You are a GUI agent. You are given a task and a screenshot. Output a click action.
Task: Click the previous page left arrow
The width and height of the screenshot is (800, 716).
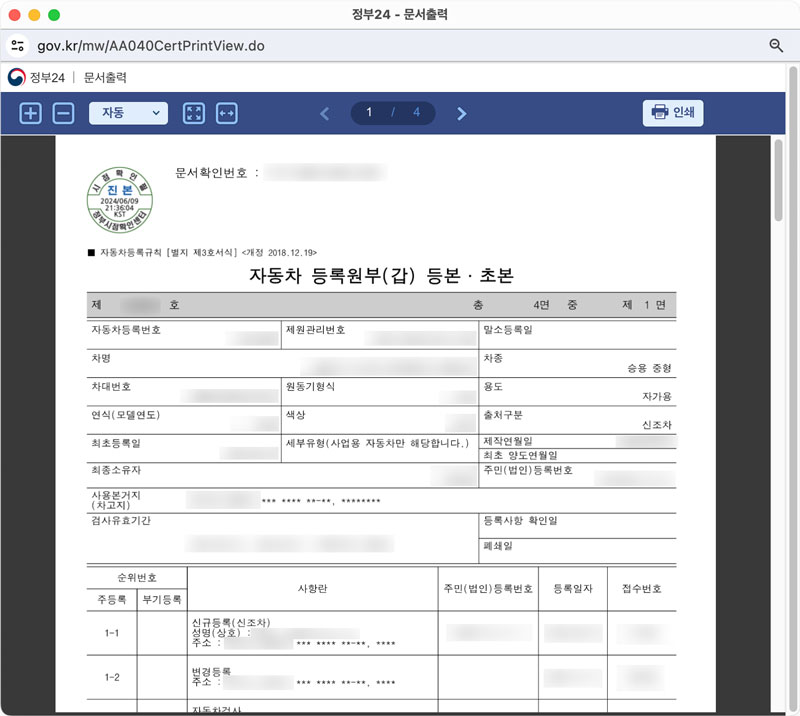click(324, 113)
